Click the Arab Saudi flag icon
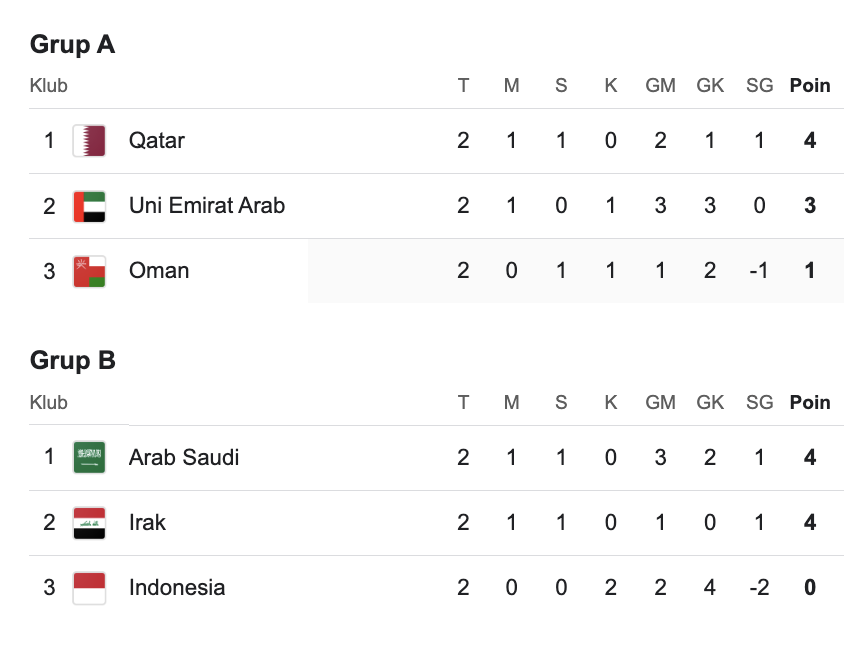The width and height of the screenshot is (844, 656). click(89, 458)
